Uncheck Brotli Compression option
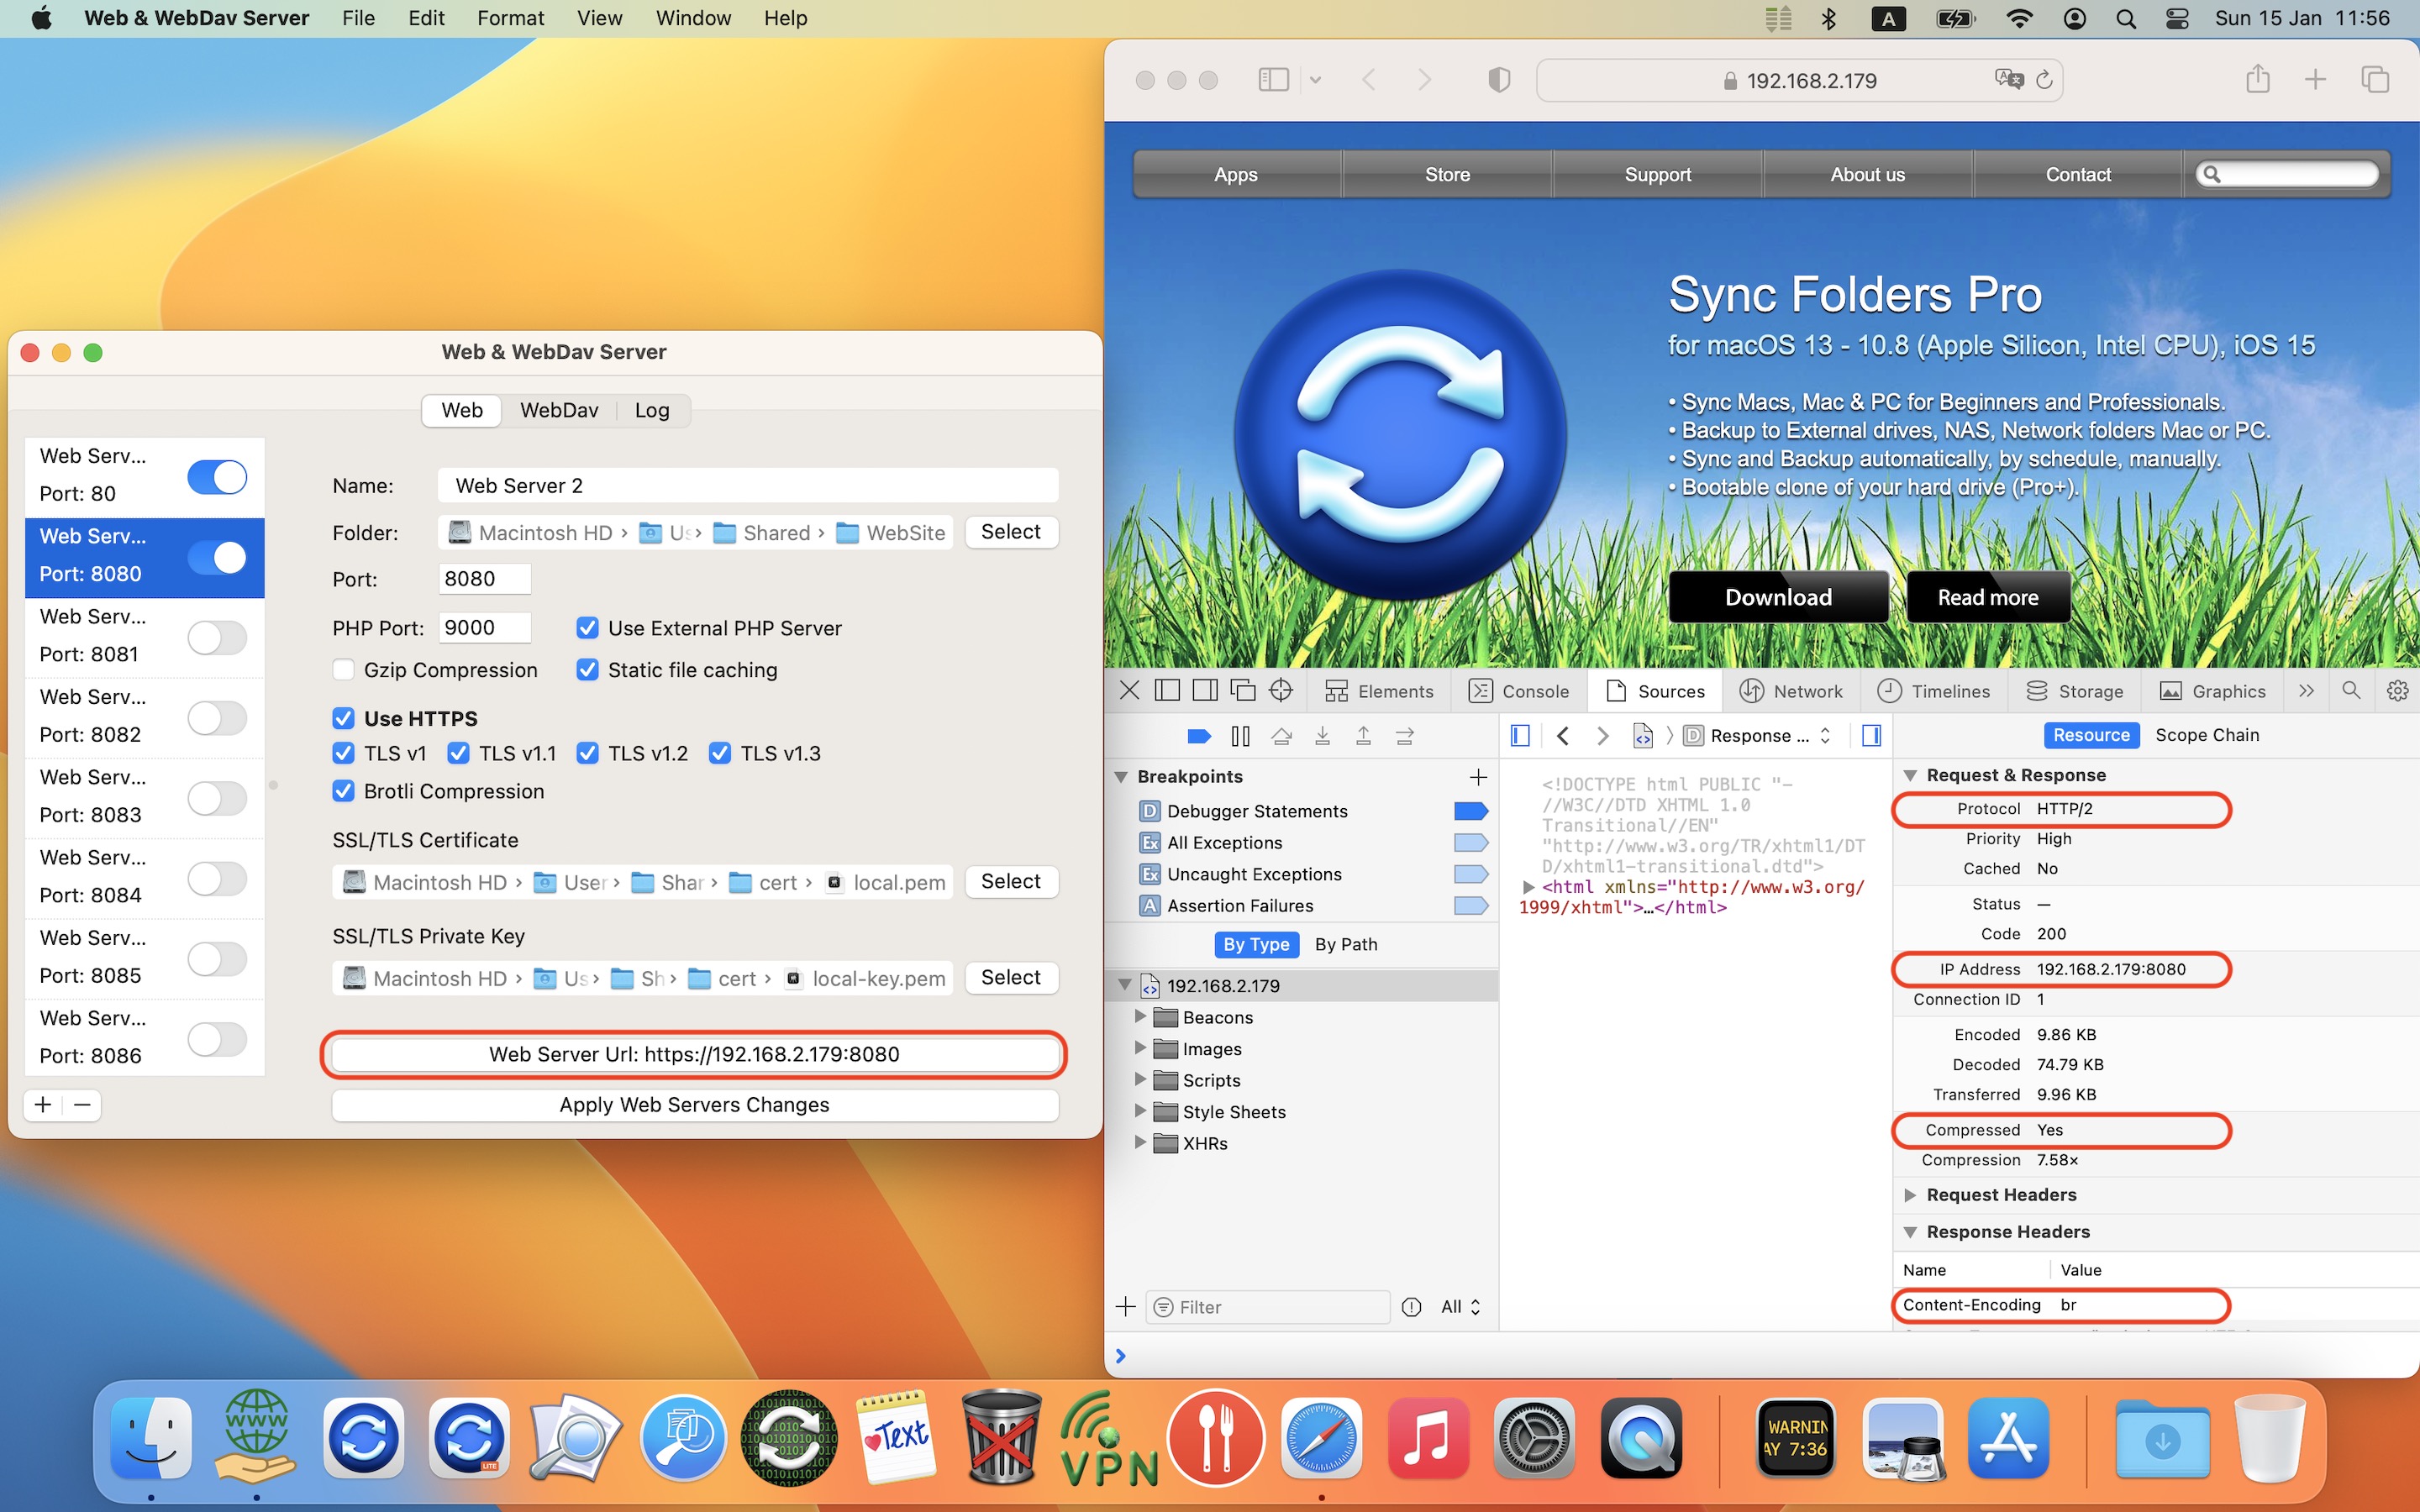 point(344,791)
